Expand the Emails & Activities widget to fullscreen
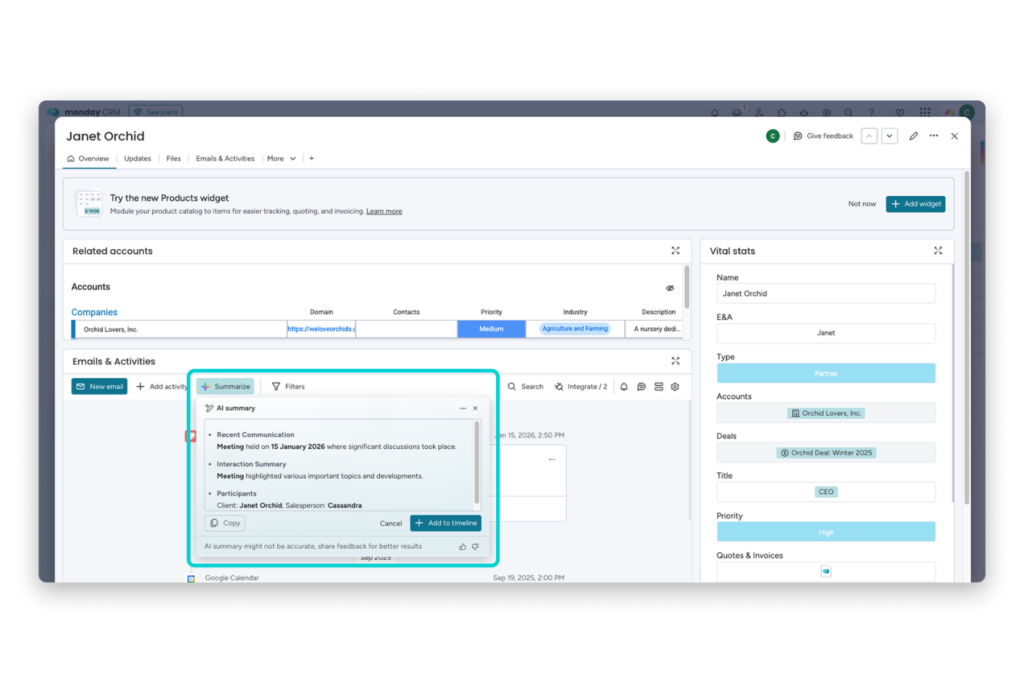Viewport: 1024px width, 683px height. (675, 361)
